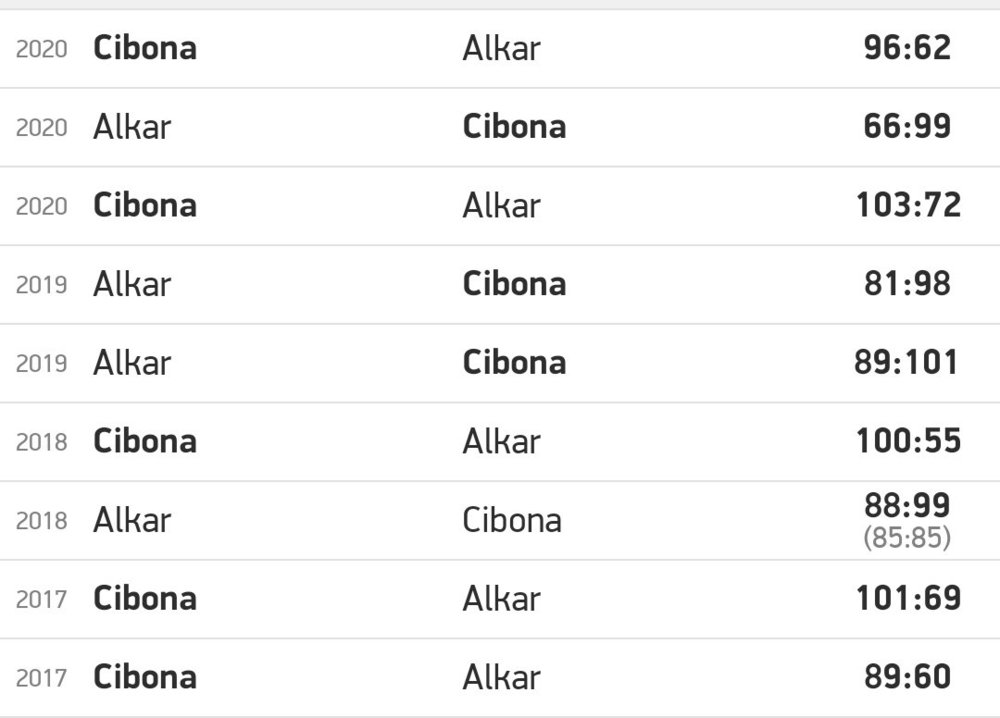Select Cibona in the 89:60 row
1000x718 pixels.
tap(145, 677)
